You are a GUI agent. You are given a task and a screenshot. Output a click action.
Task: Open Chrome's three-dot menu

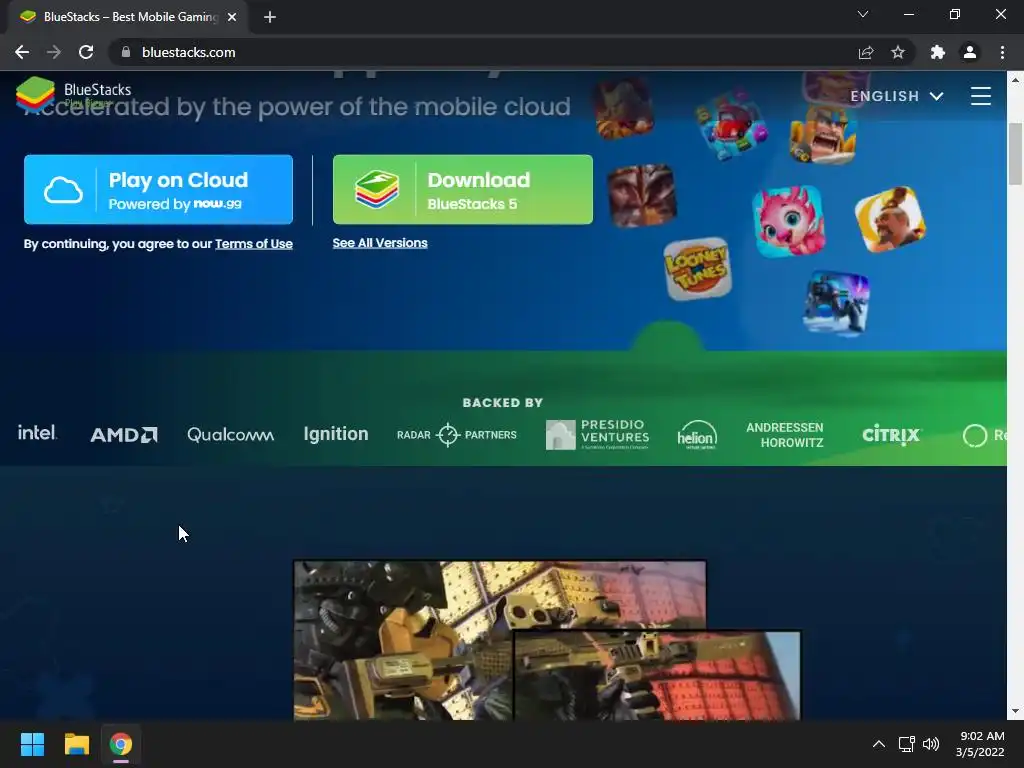pos(1002,52)
